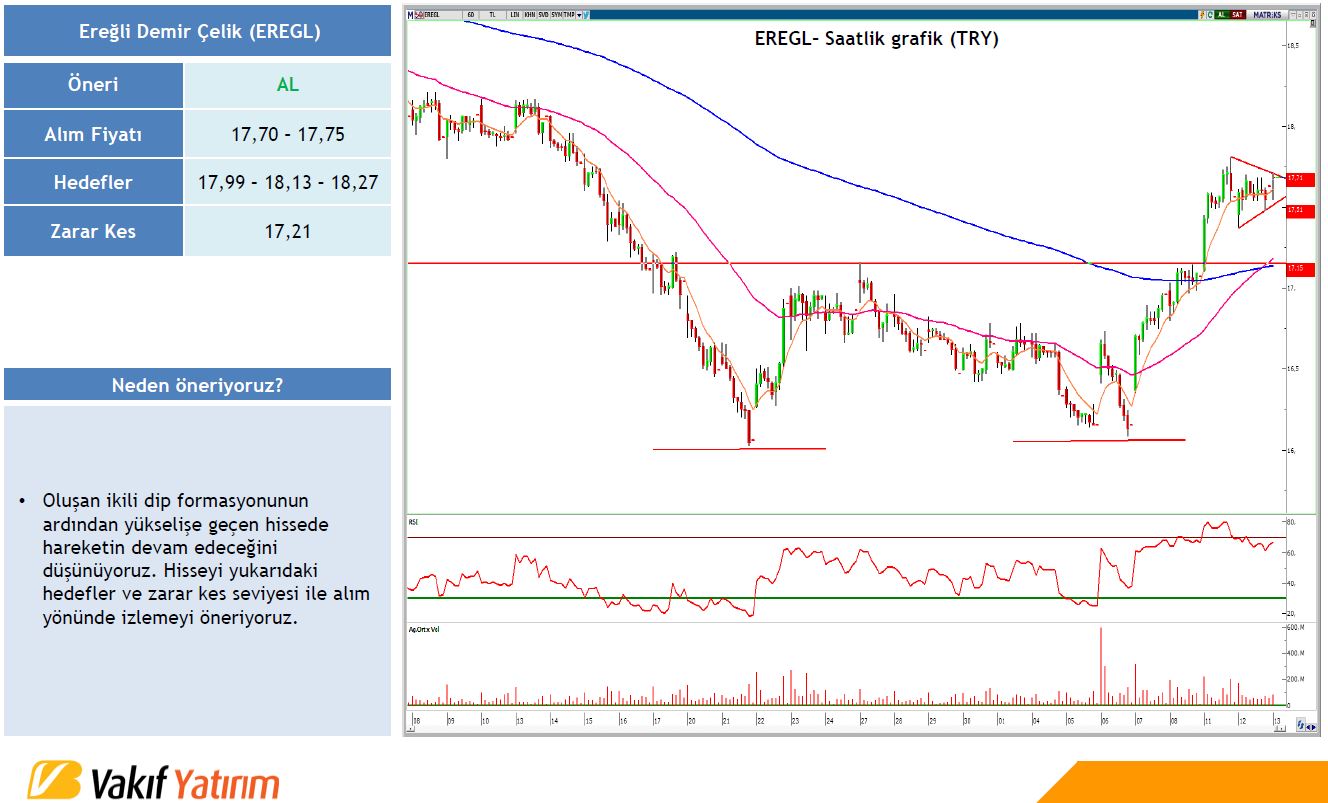The image size is (1328, 803).
Task: Click the Neden öneriyoruz? header
Action: click(x=198, y=385)
